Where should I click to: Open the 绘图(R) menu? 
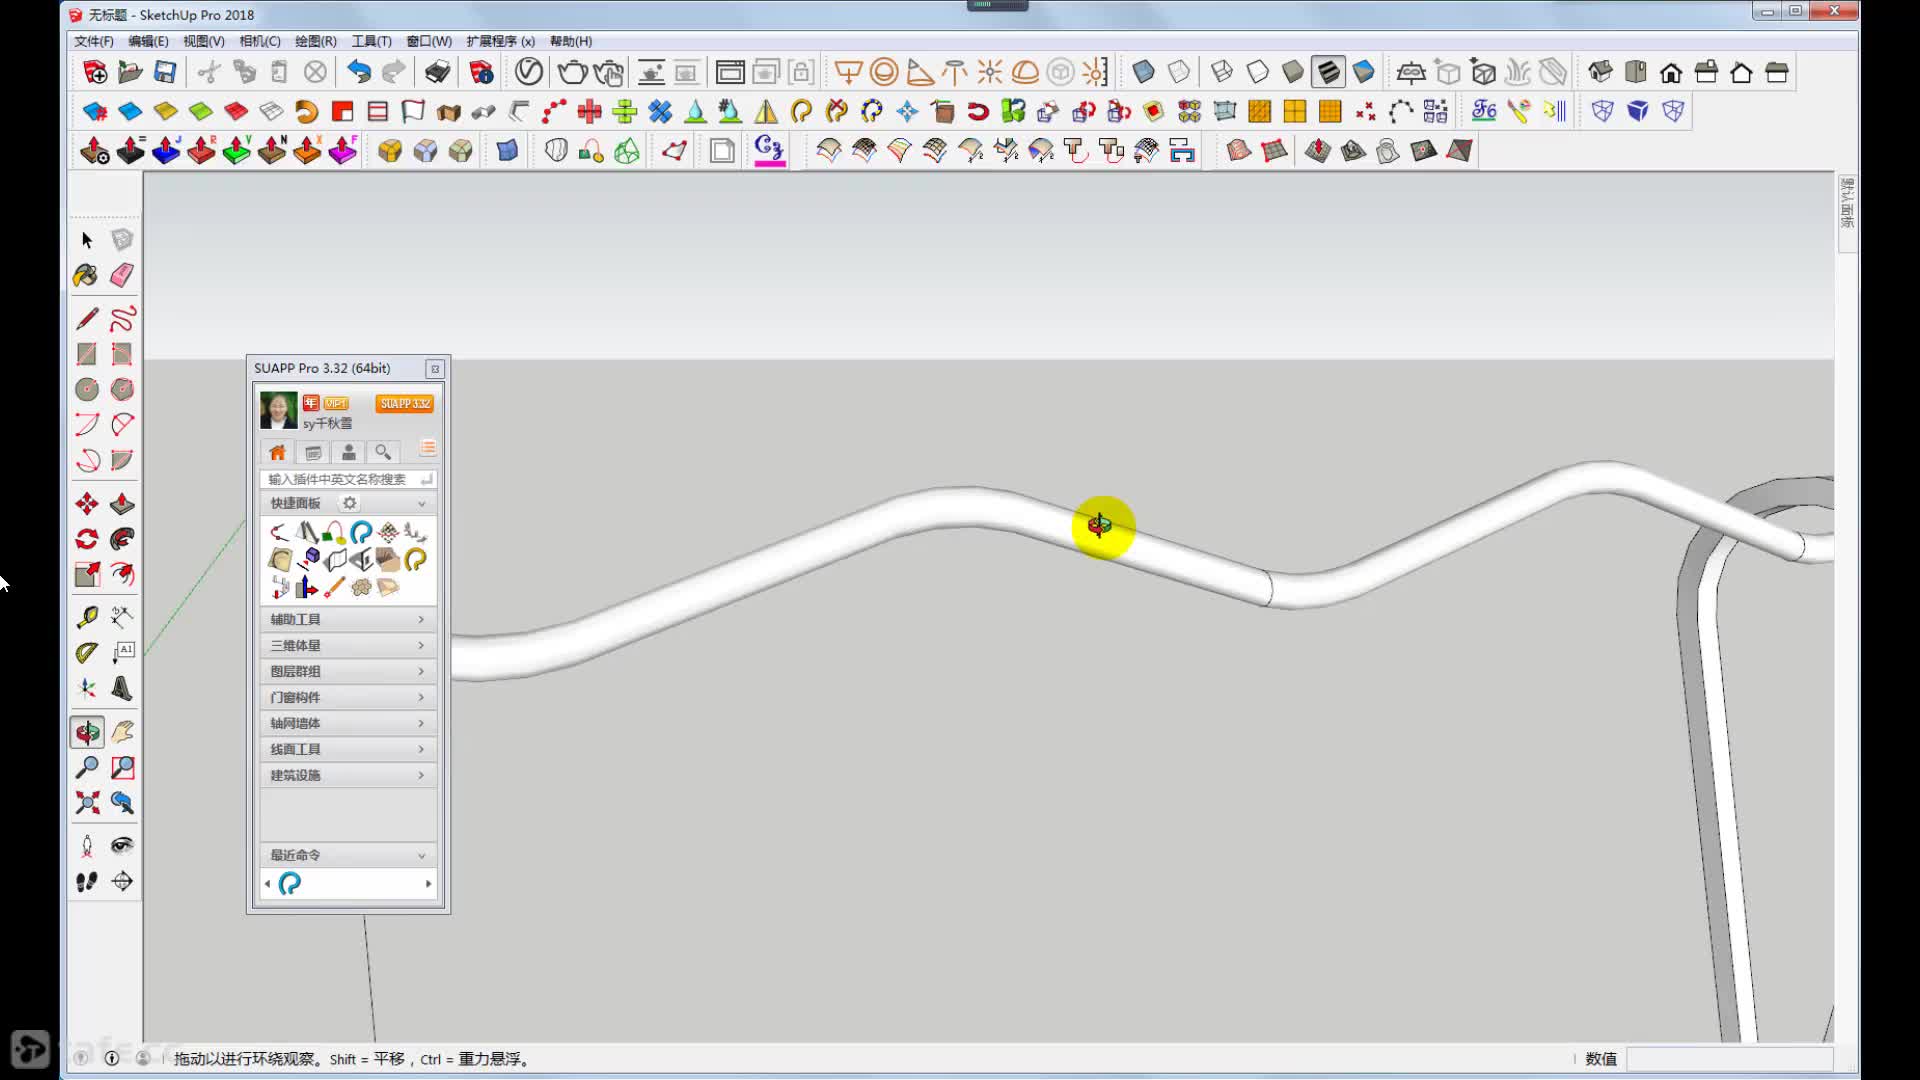click(315, 41)
